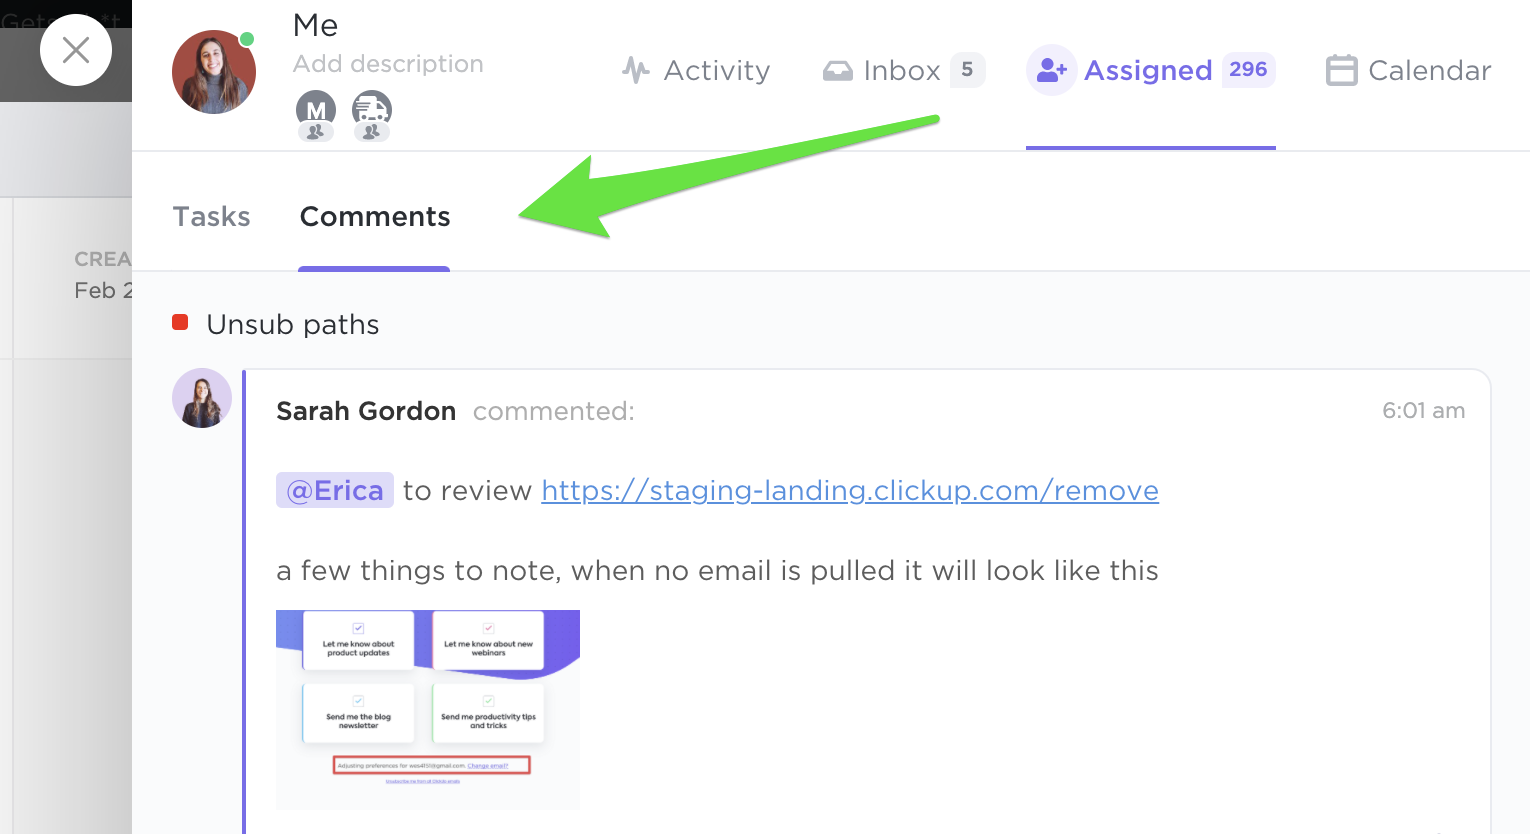Viewport: 1530px width, 834px height.
Task: Click the Inbox count badge showing 5
Action: coord(967,70)
